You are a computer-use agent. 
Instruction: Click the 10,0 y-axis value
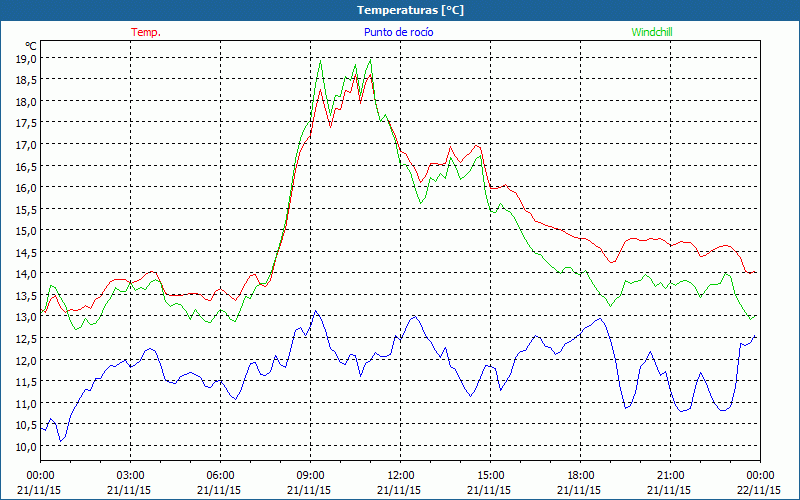pos(28,446)
